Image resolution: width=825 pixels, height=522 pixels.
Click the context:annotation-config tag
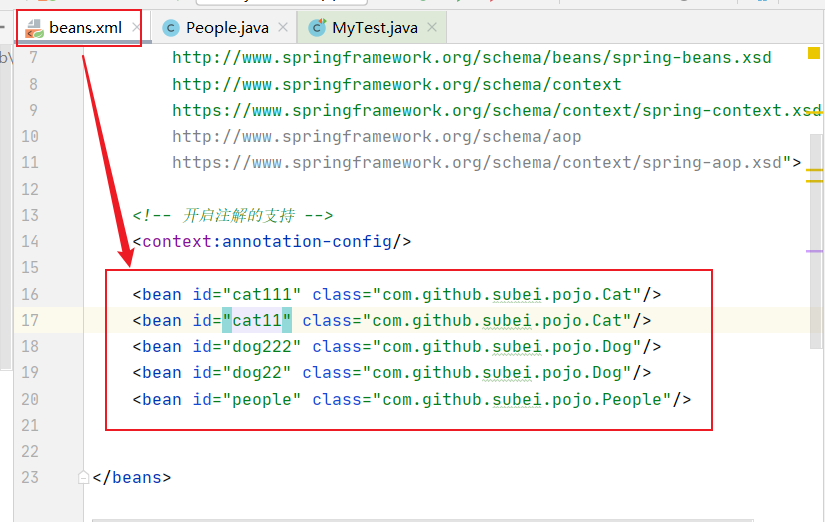coord(272,241)
